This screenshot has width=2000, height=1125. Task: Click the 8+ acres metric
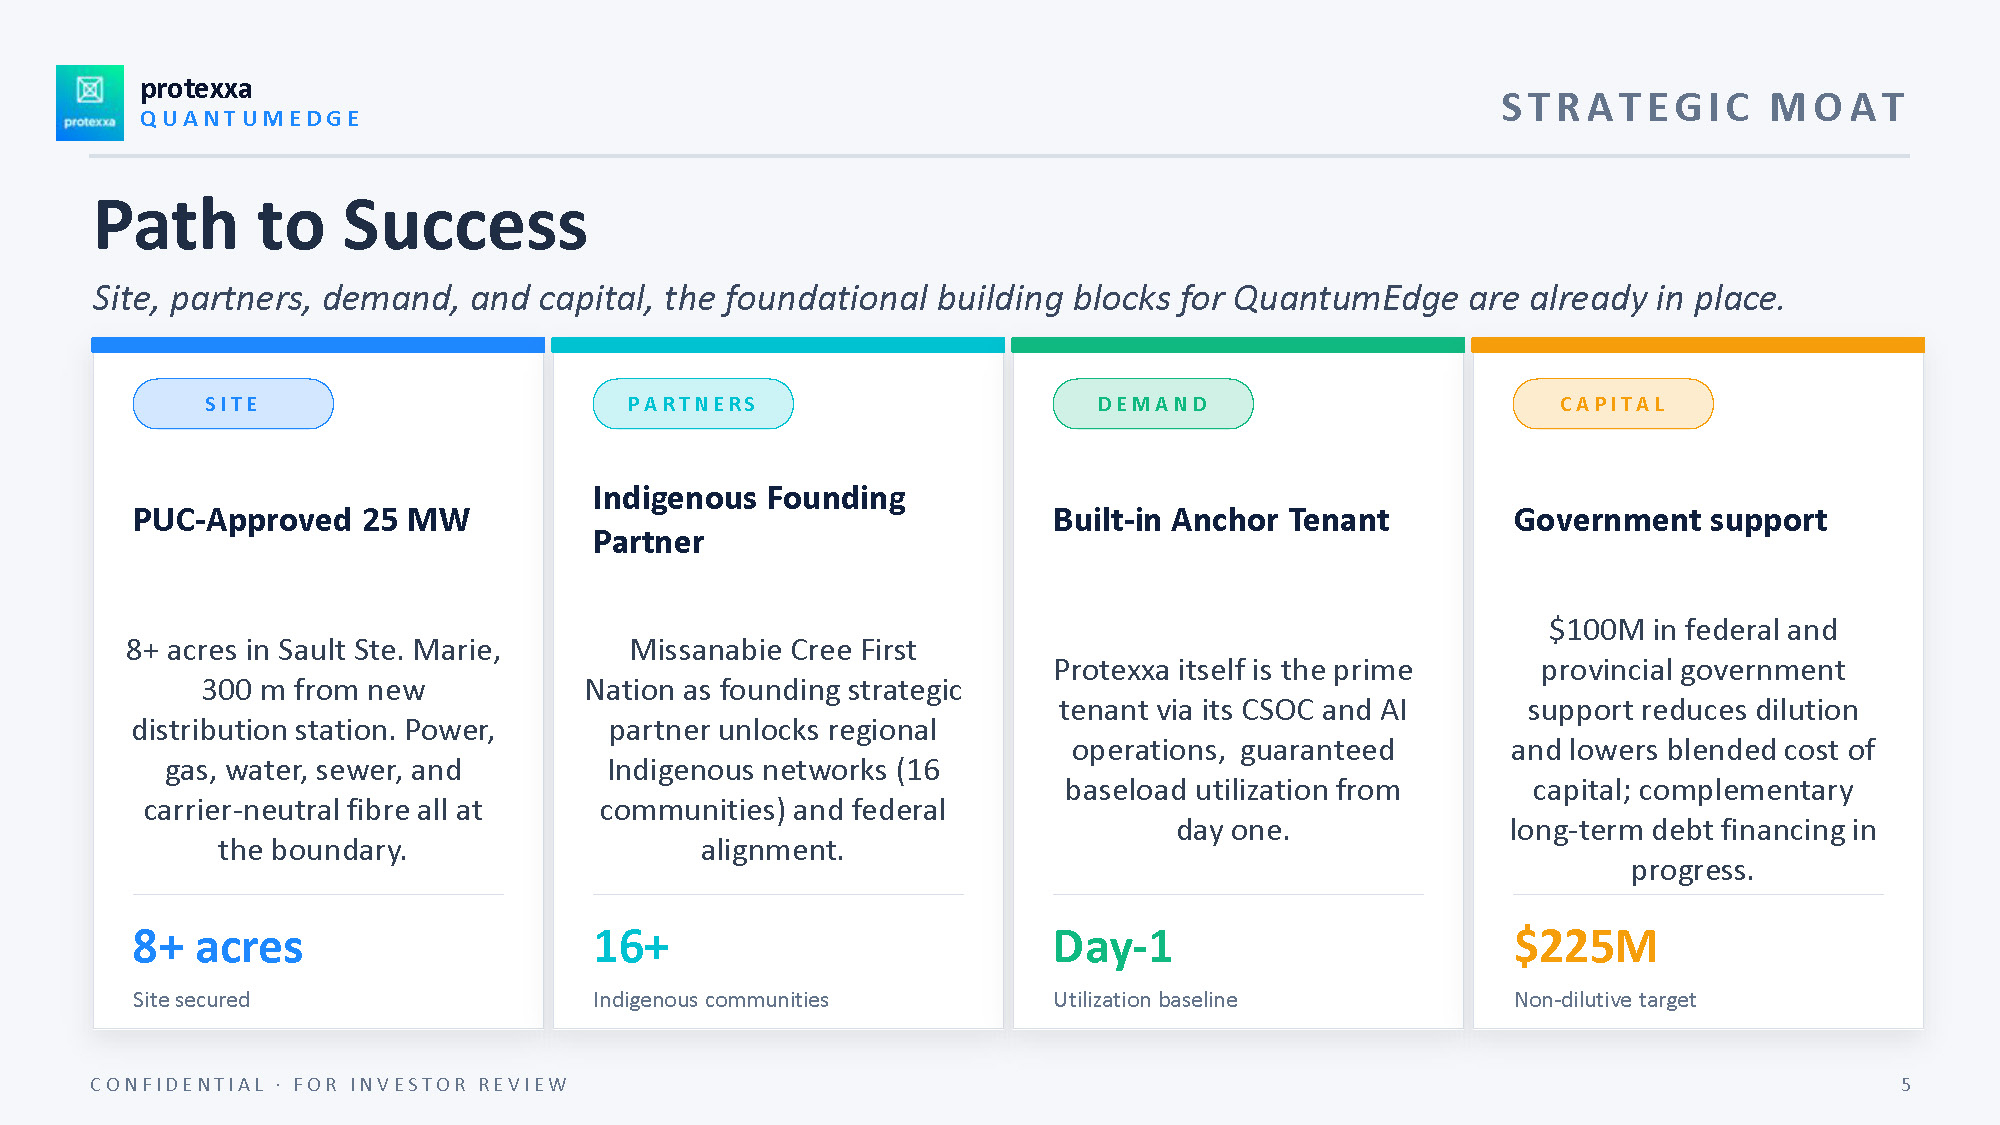click(x=217, y=946)
